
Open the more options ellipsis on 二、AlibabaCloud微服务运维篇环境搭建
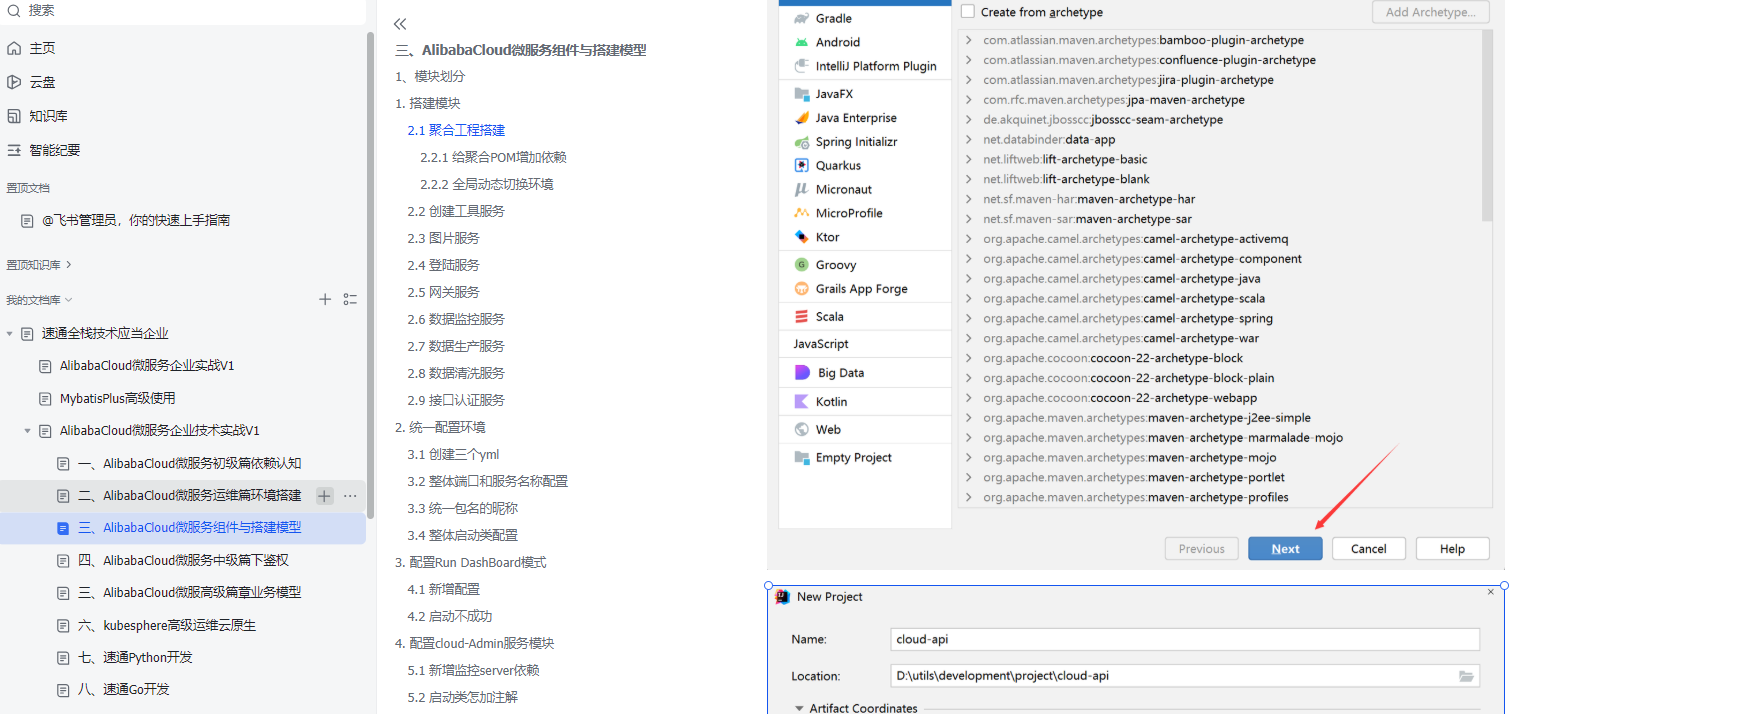pos(350,496)
